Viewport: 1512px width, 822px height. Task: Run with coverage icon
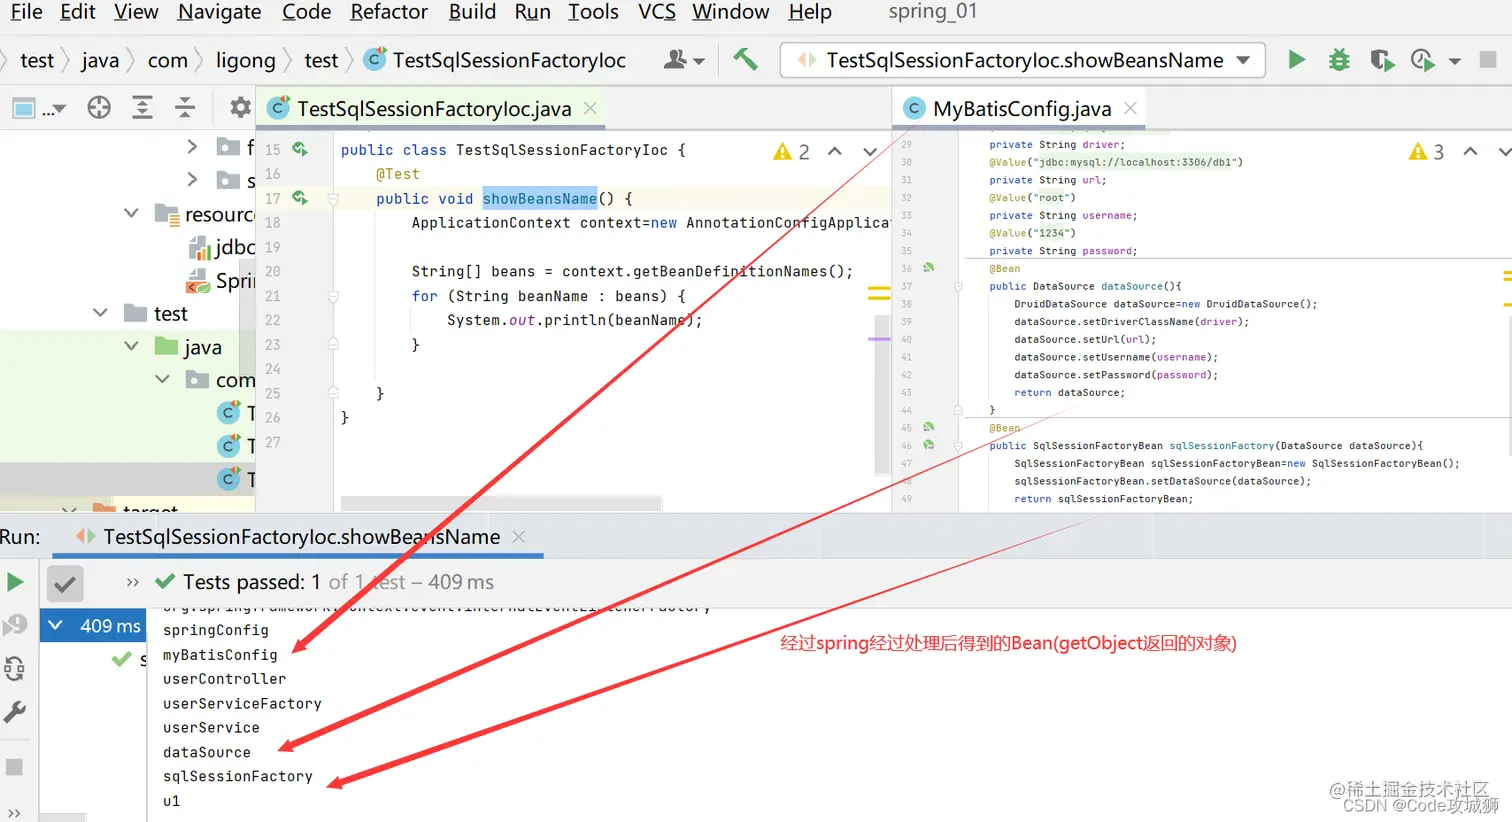[1382, 60]
